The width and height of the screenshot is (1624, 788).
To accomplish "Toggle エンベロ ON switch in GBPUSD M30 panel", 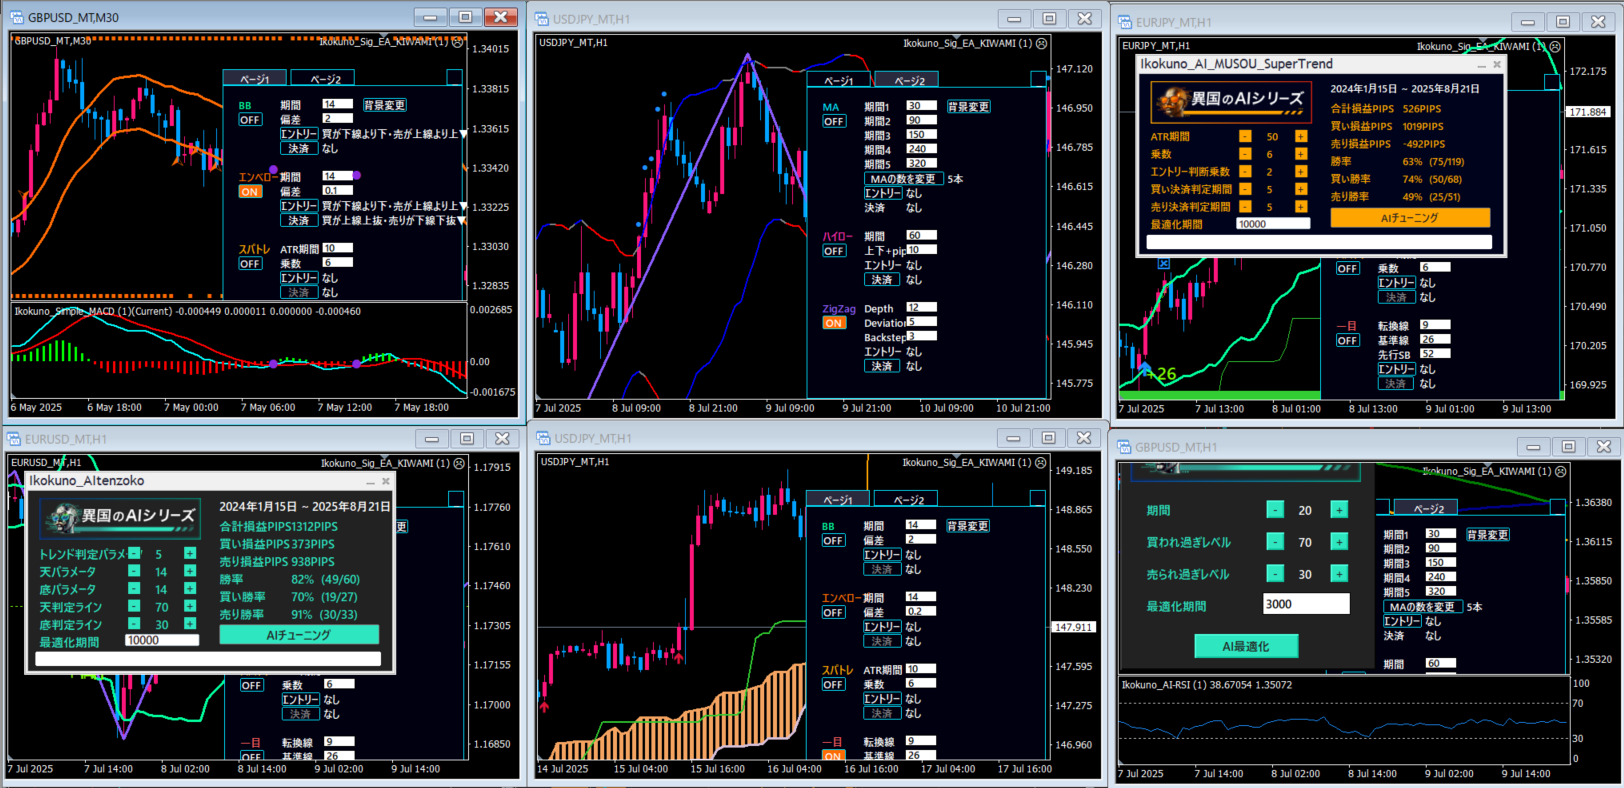I will [250, 192].
